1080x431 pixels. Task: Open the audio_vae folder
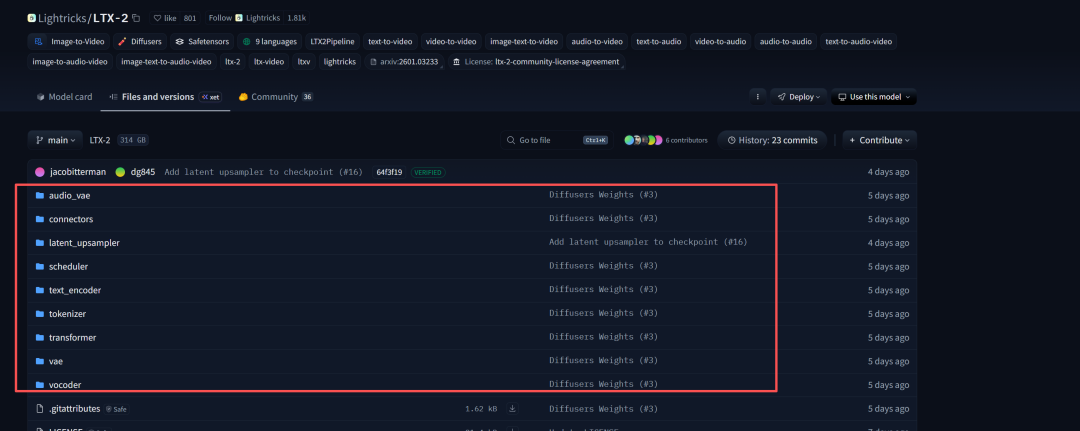pos(70,196)
